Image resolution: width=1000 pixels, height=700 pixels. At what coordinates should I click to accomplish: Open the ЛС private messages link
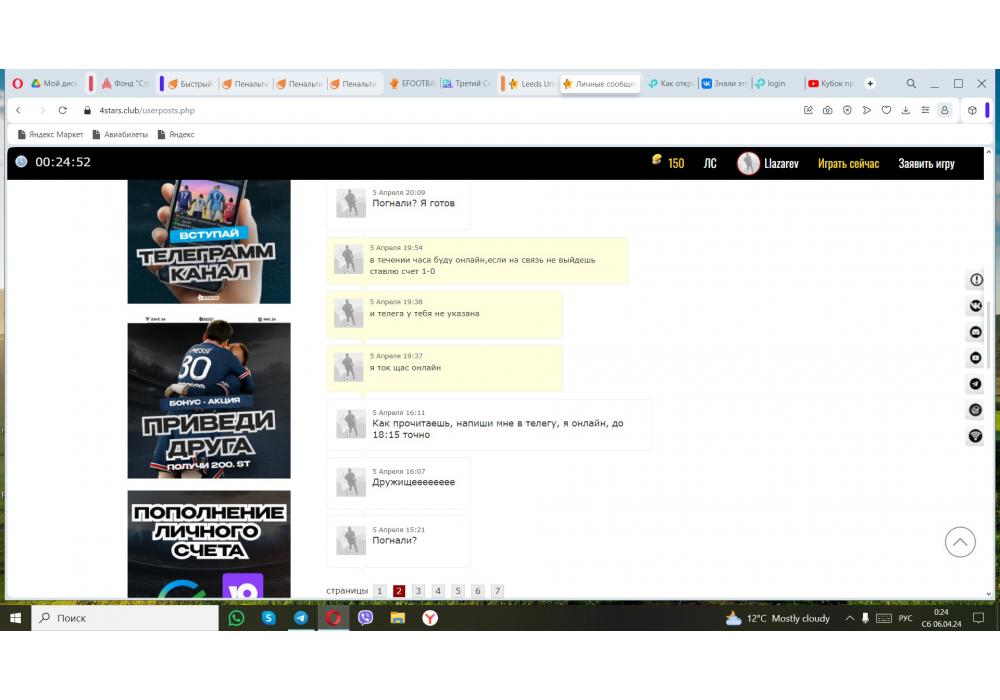pos(709,163)
